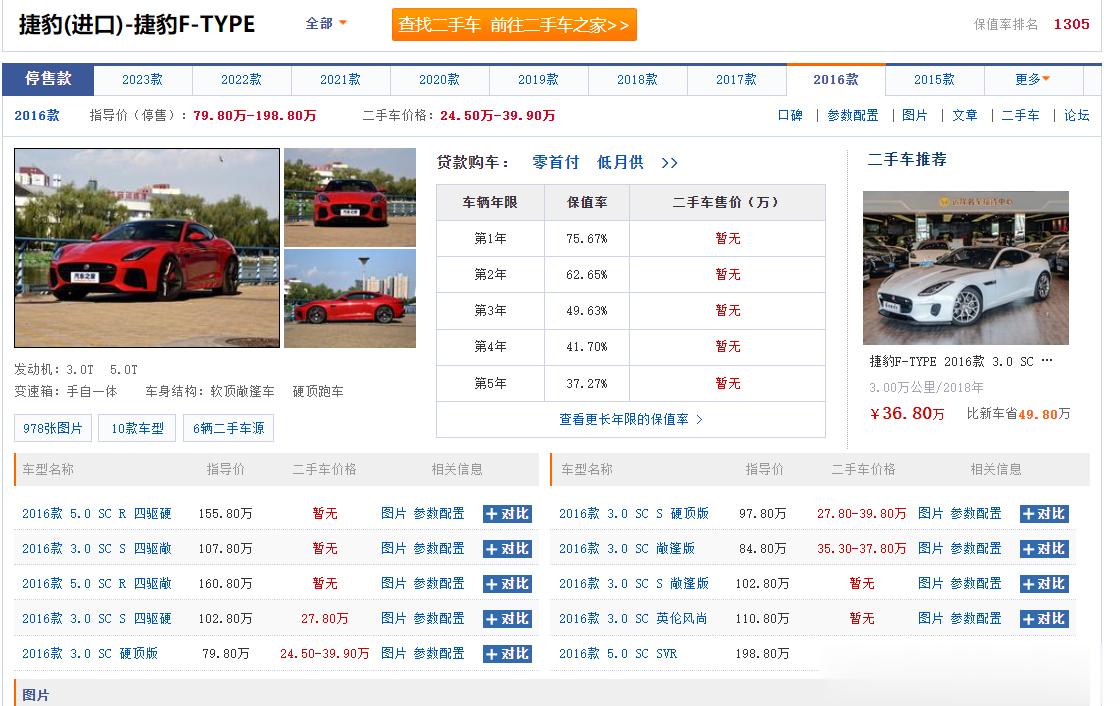Add 3.0 SC 敞篷版 to 对比
Image resolution: width=1120 pixels, height=706 pixels.
pyautogui.click(x=1044, y=549)
